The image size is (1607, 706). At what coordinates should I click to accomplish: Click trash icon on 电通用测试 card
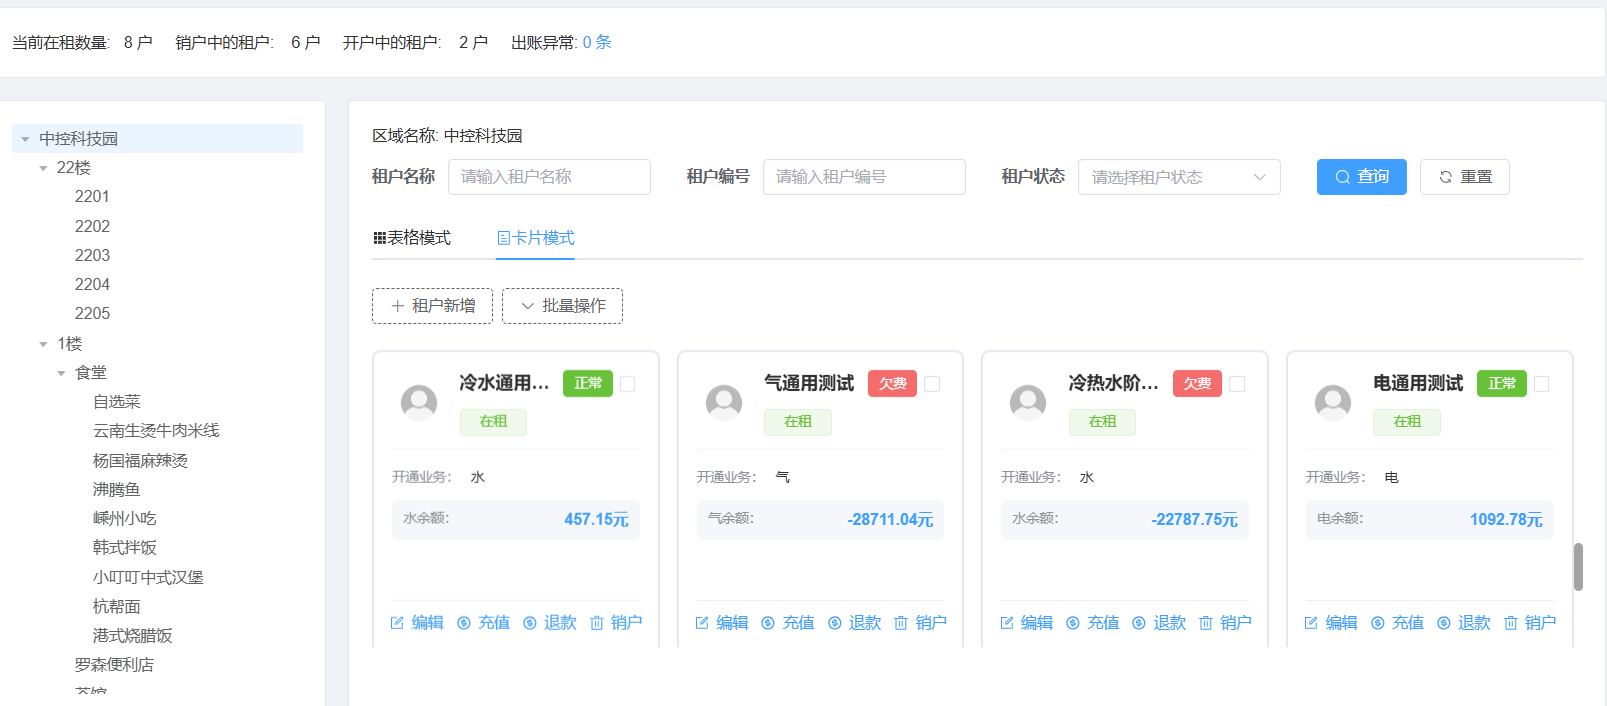pyautogui.click(x=1511, y=623)
